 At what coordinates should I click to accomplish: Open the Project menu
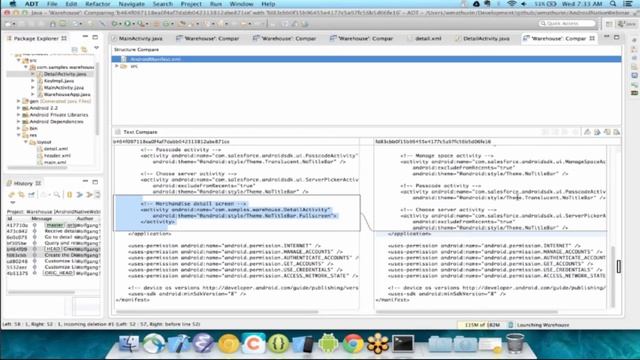tap(191, 4)
